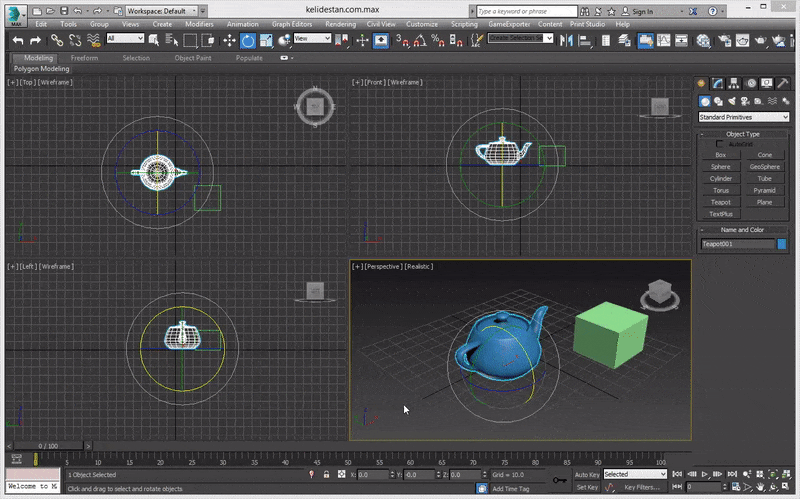Open the Workspace: Default dropdown
The height and width of the screenshot is (499, 800).
(161, 11)
